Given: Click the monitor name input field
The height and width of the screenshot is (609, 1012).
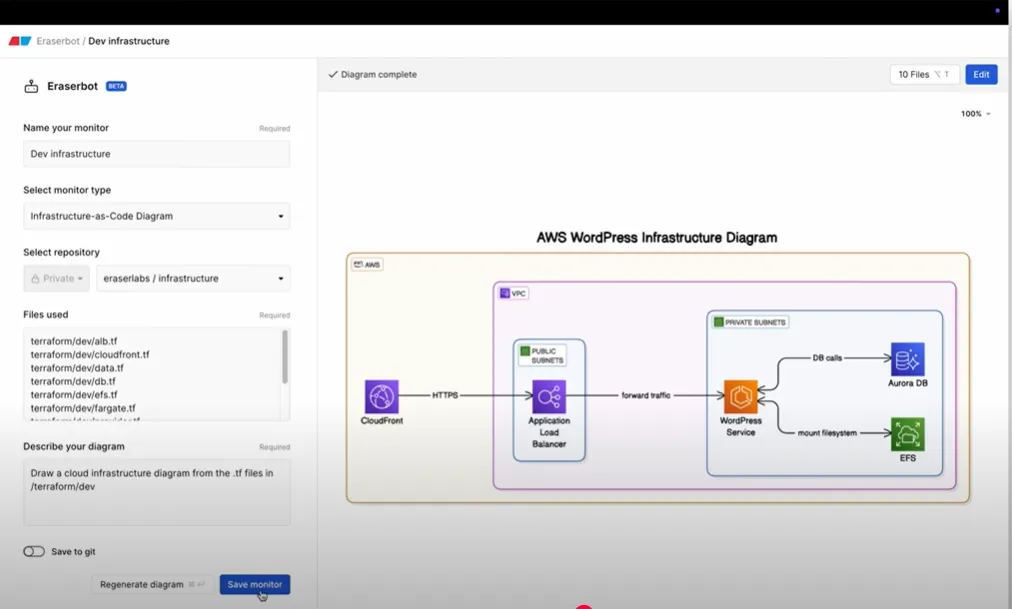Looking at the screenshot, I should pyautogui.click(x=157, y=154).
